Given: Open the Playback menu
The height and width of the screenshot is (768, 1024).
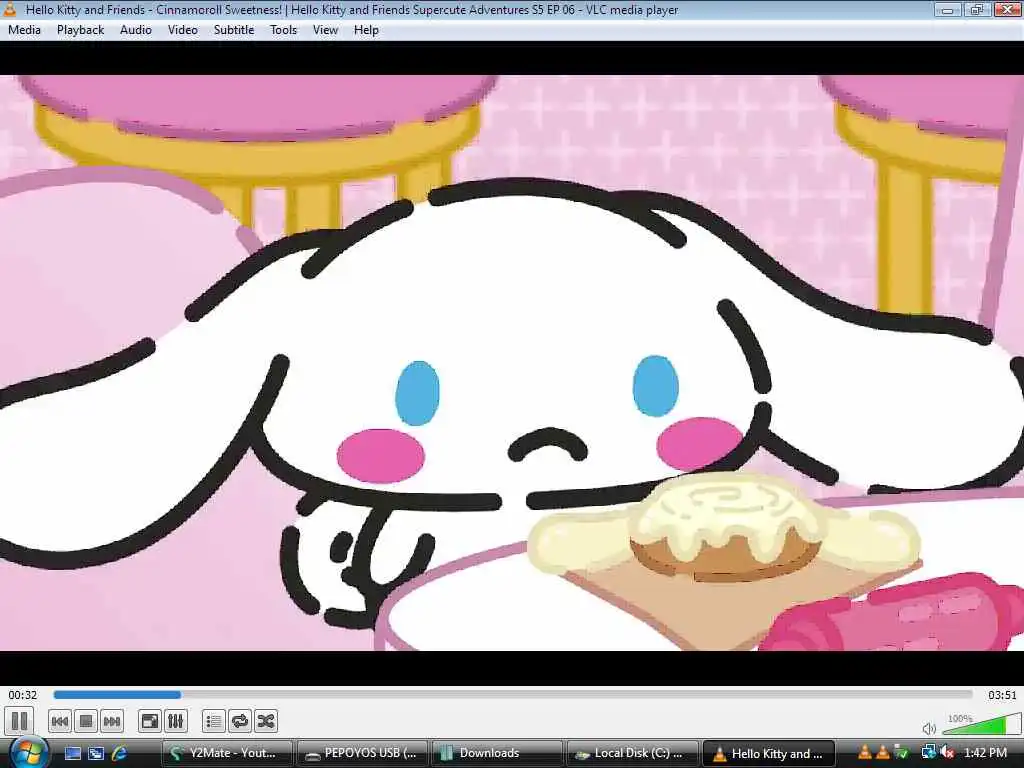Looking at the screenshot, I should [80, 30].
